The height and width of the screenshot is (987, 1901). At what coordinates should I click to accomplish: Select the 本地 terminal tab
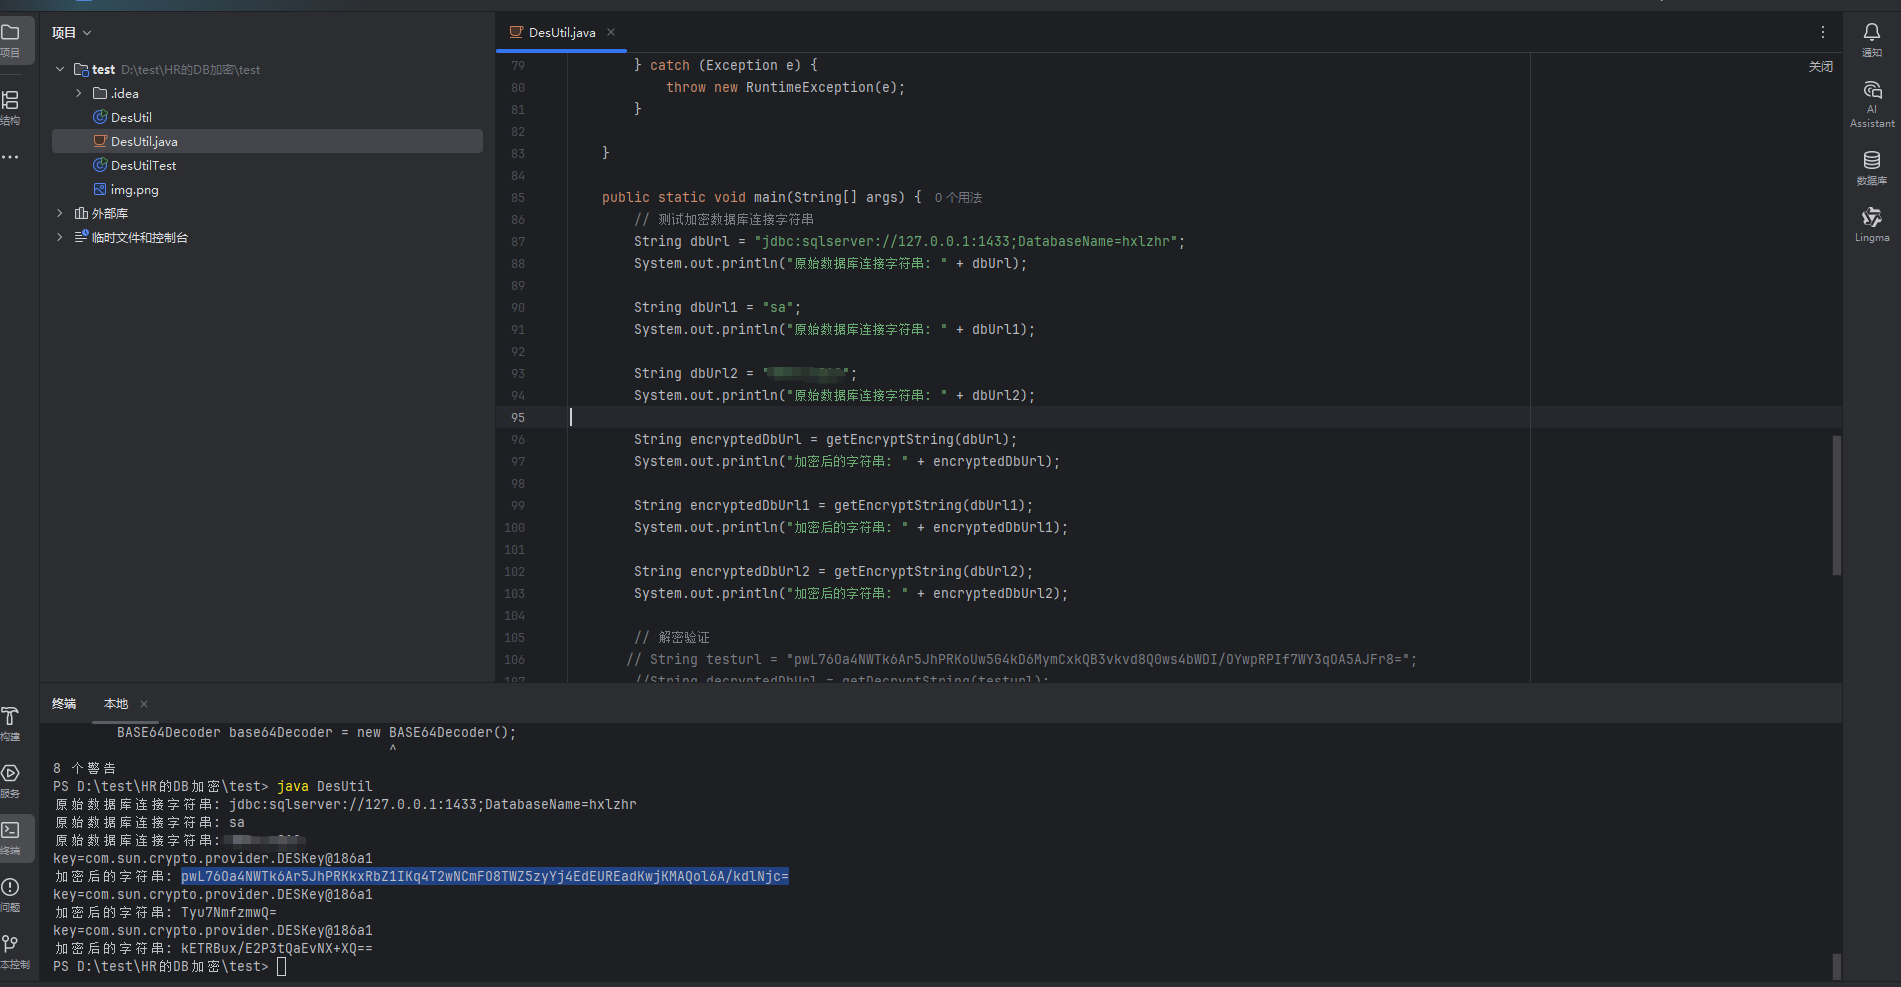click(116, 704)
